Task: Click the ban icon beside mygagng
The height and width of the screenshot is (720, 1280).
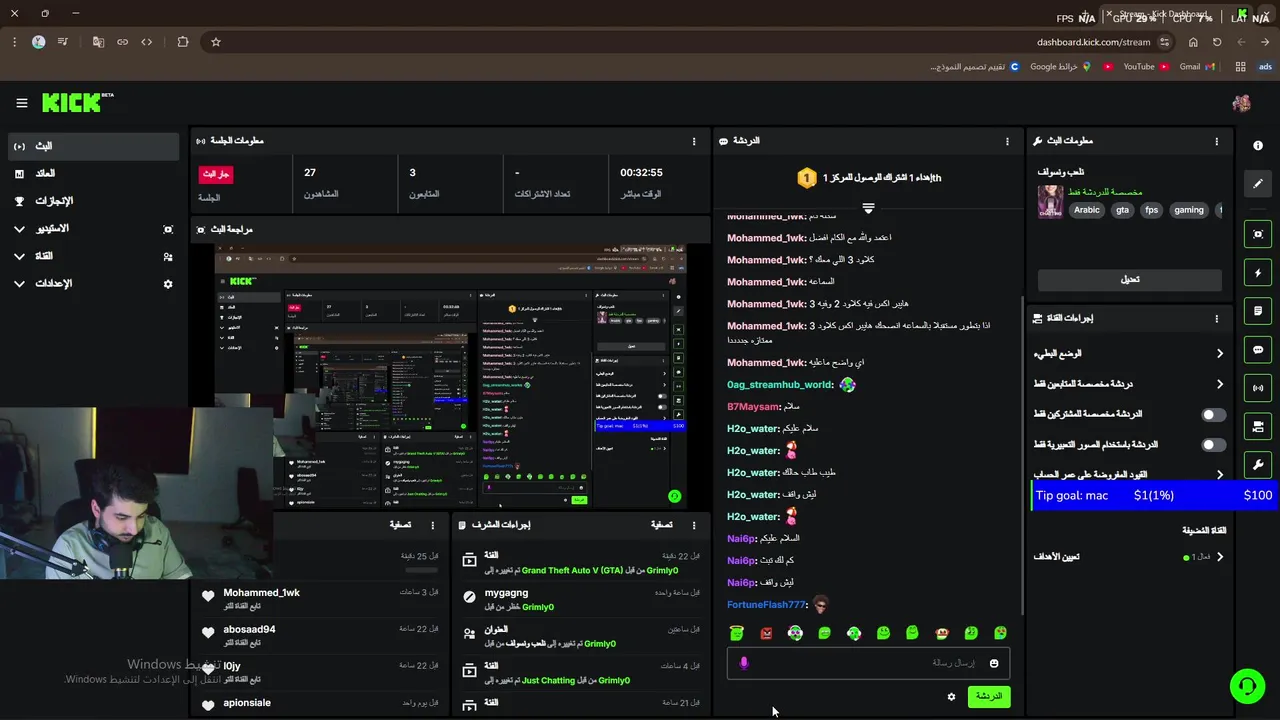Action: 470,597
